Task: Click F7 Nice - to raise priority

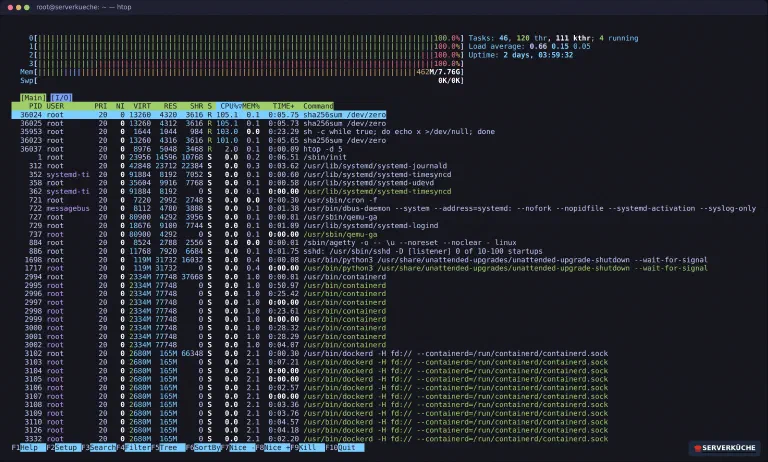Action: [x=238, y=447]
